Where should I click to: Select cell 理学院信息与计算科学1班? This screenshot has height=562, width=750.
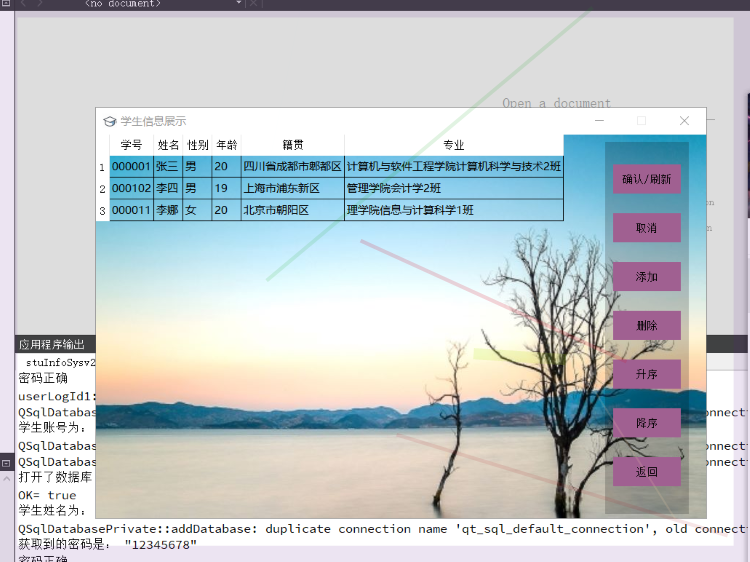point(453,210)
